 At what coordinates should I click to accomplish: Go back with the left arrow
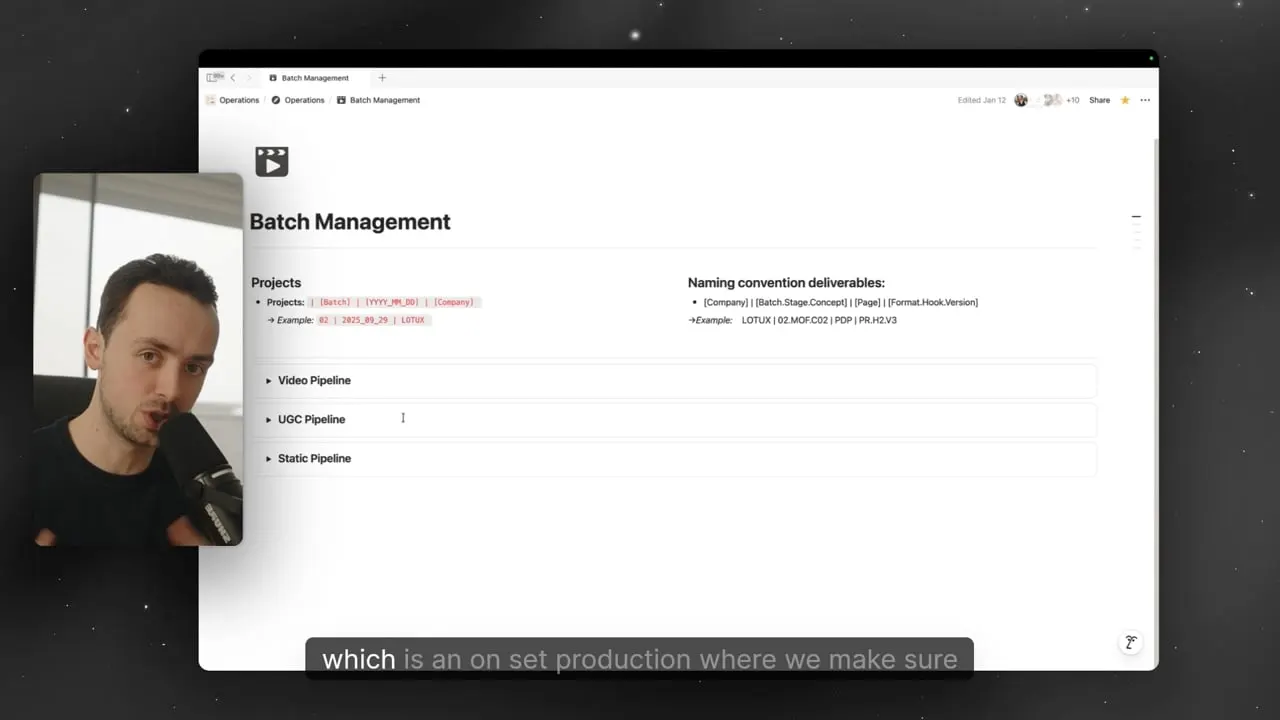(x=233, y=77)
